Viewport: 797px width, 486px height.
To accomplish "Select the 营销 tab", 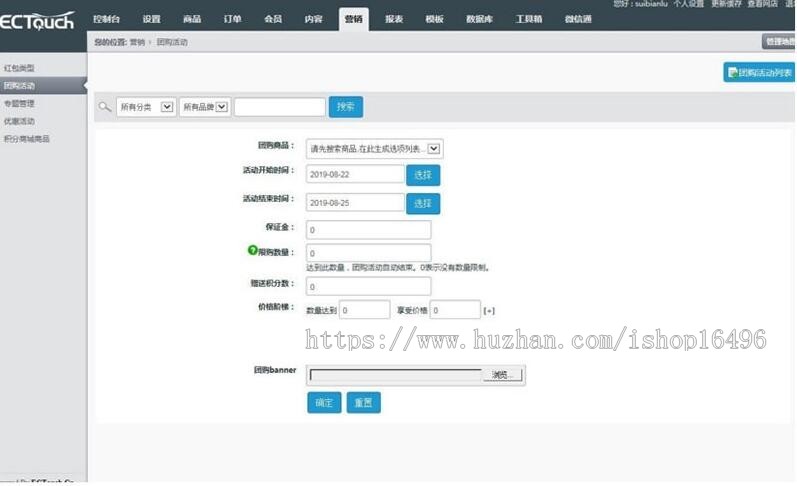I will [x=354, y=19].
